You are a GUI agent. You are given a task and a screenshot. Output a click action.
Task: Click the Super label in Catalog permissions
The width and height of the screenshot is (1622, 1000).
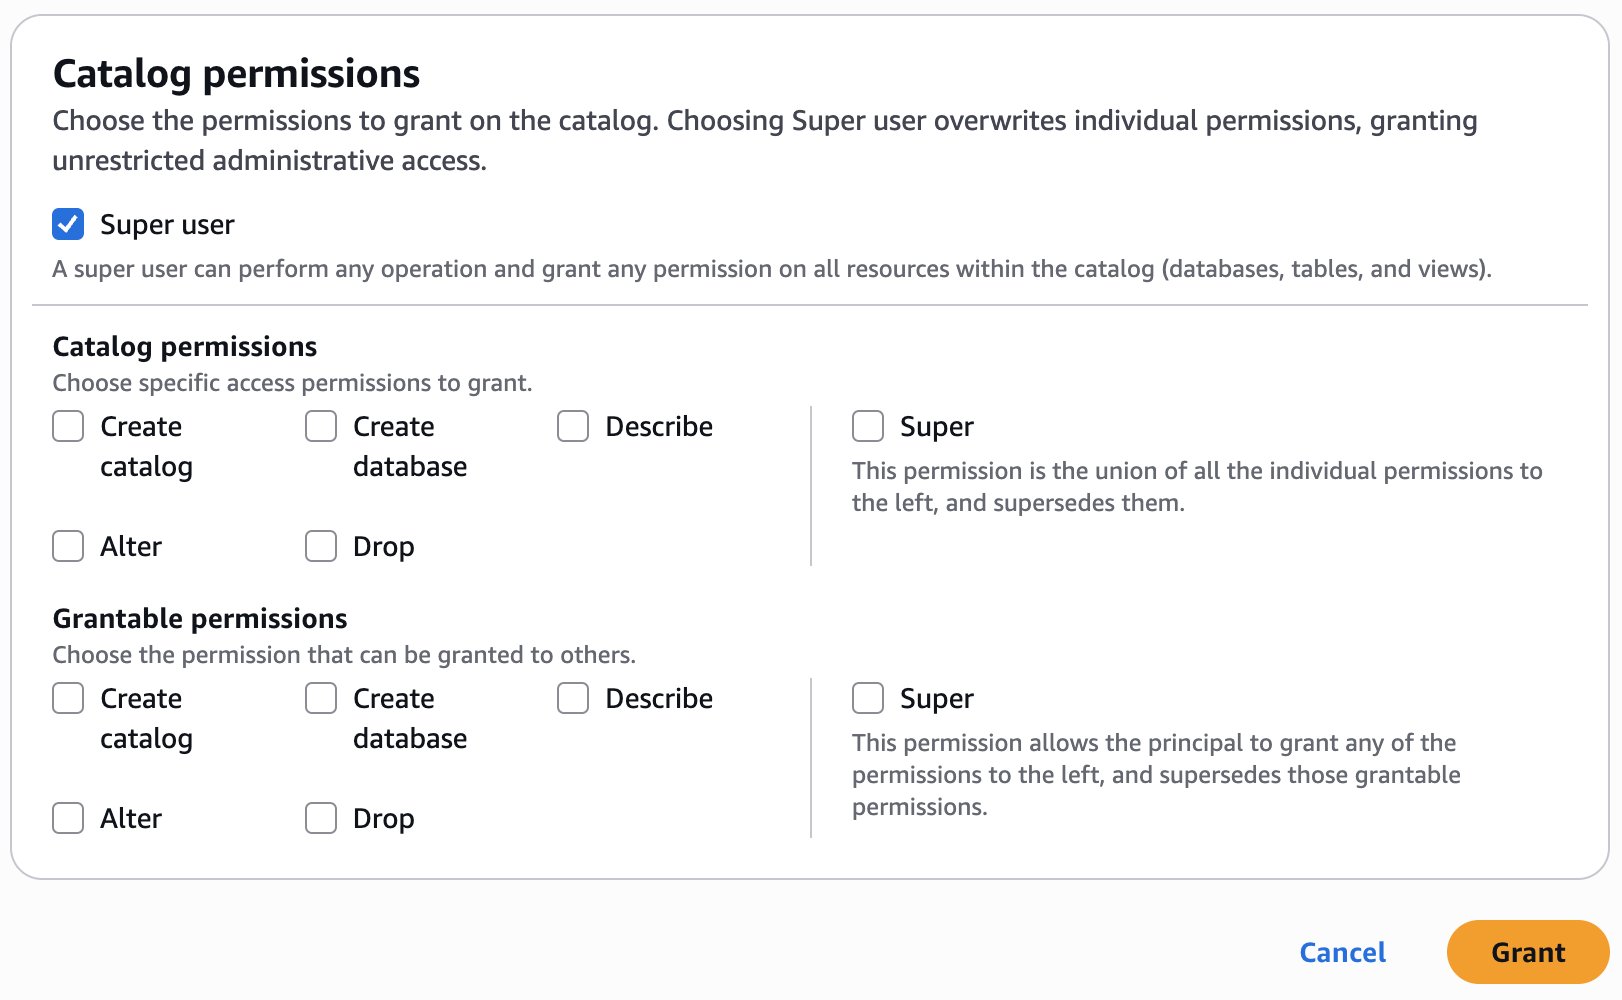click(x=936, y=427)
